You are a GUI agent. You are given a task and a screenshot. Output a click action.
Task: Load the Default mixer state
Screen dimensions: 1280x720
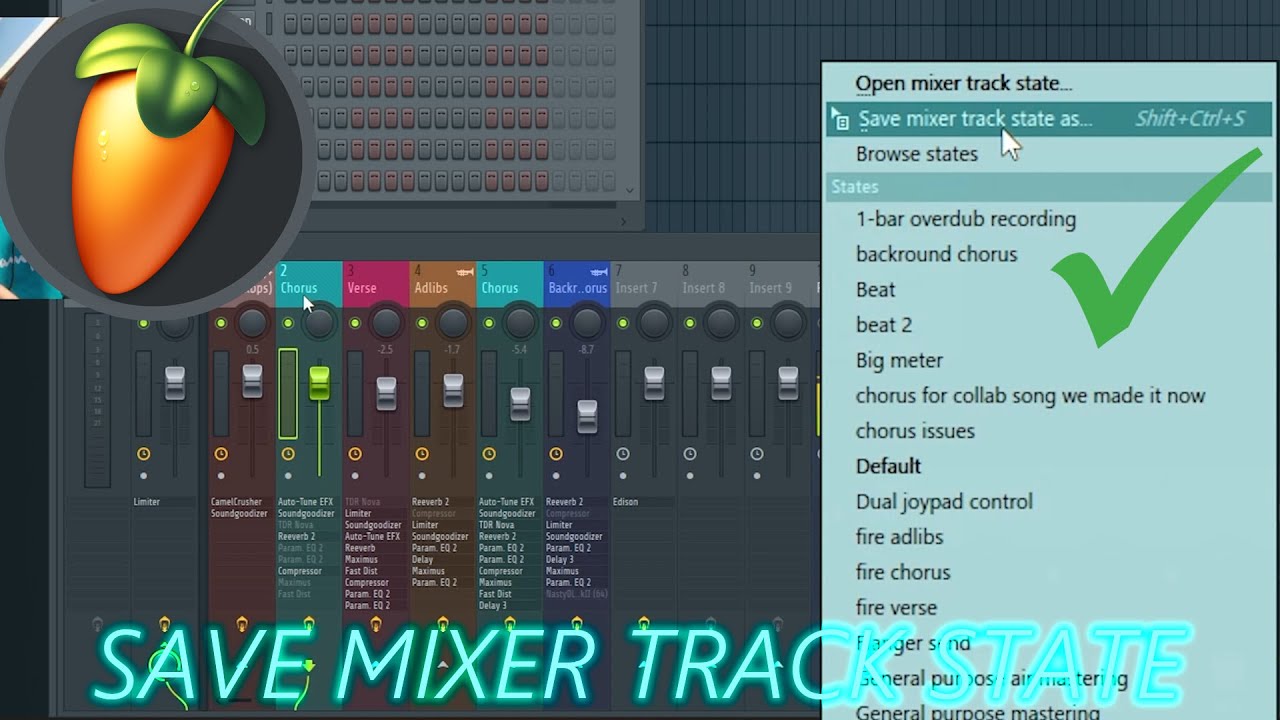tap(888, 466)
